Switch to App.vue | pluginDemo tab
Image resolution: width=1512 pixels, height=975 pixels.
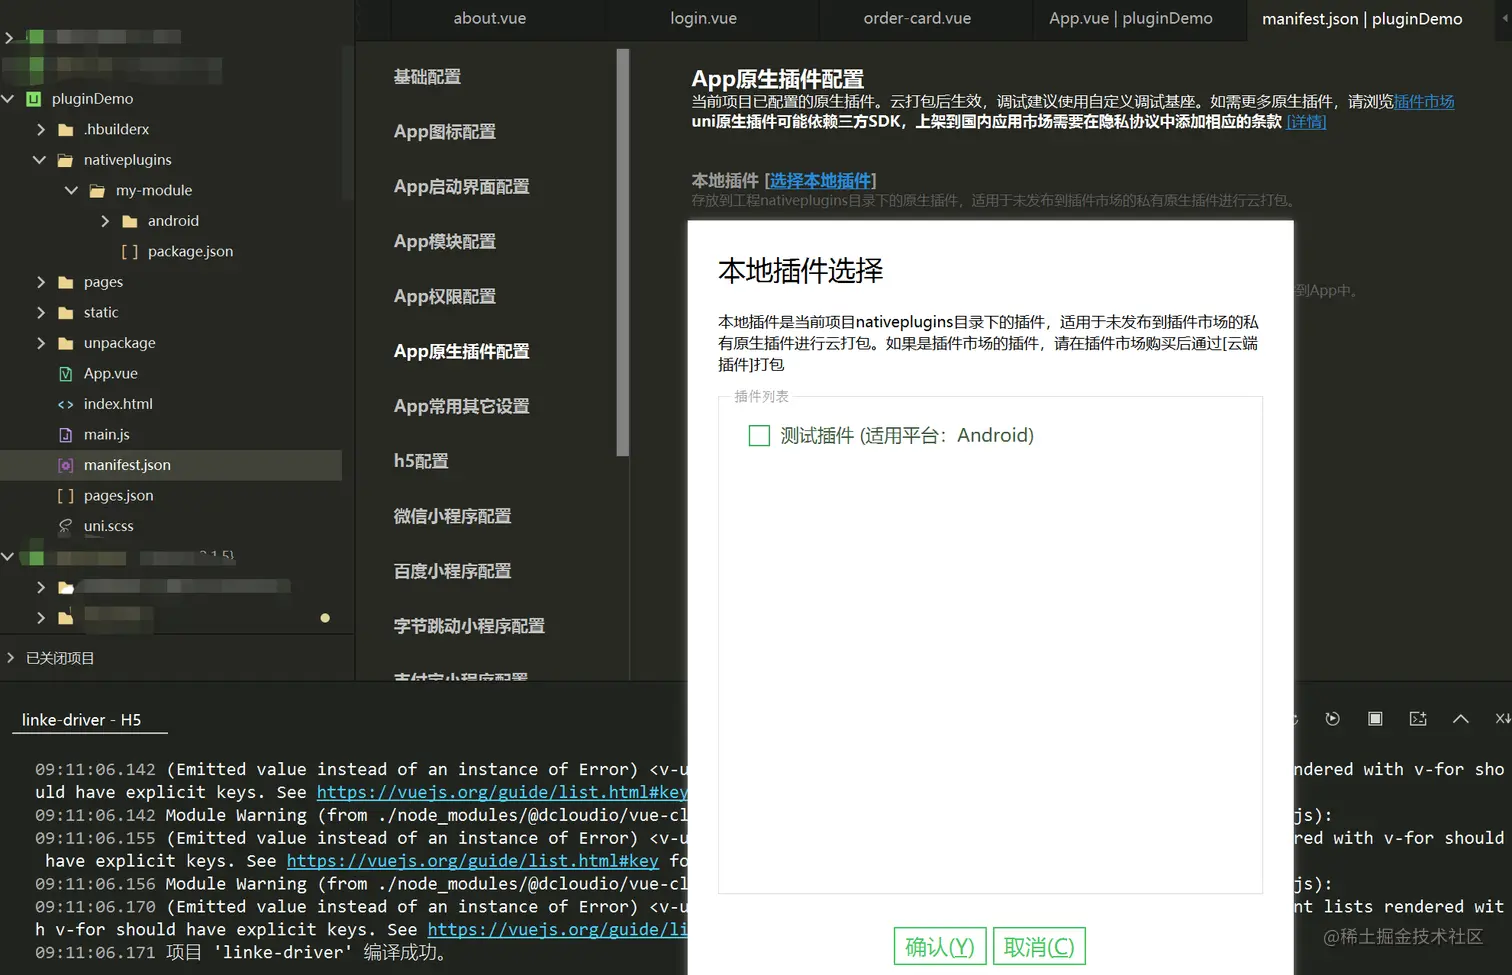1131,19
